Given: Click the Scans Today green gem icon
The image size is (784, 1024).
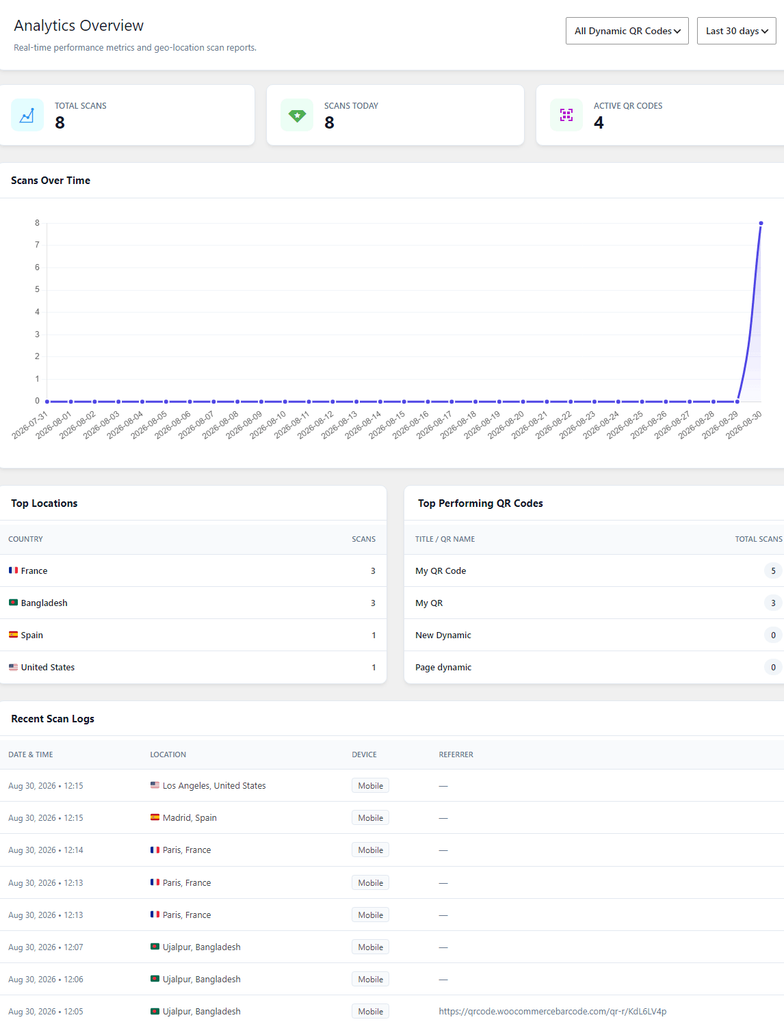Looking at the screenshot, I should [297, 116].
